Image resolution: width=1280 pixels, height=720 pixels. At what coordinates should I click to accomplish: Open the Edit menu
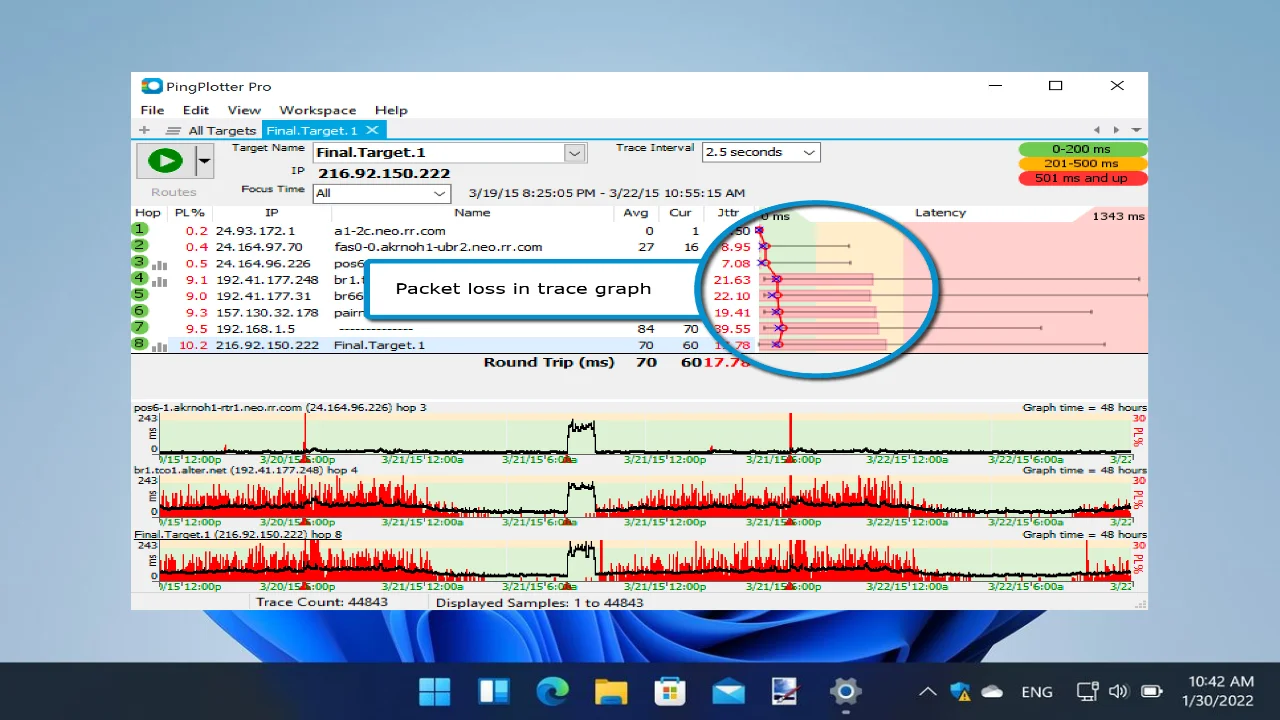tap(196, 110)
